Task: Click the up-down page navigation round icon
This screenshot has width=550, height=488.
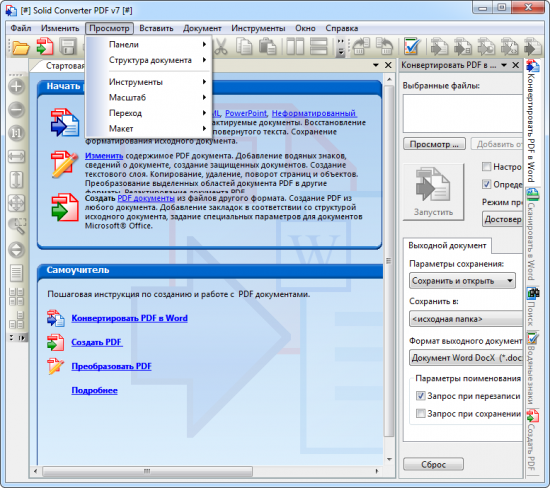Action: 16,250
